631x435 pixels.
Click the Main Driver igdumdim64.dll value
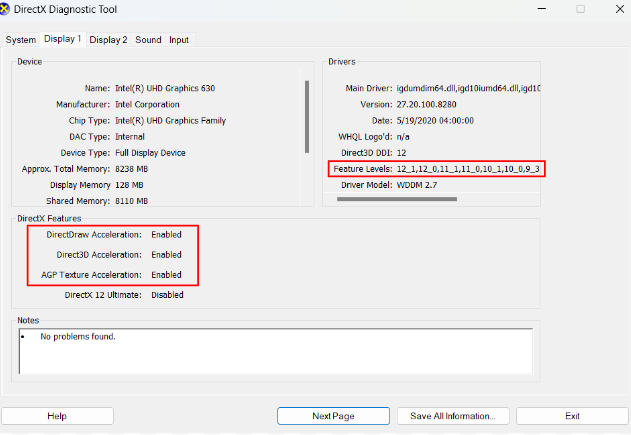pyautogui.click(x=468, y=88)
